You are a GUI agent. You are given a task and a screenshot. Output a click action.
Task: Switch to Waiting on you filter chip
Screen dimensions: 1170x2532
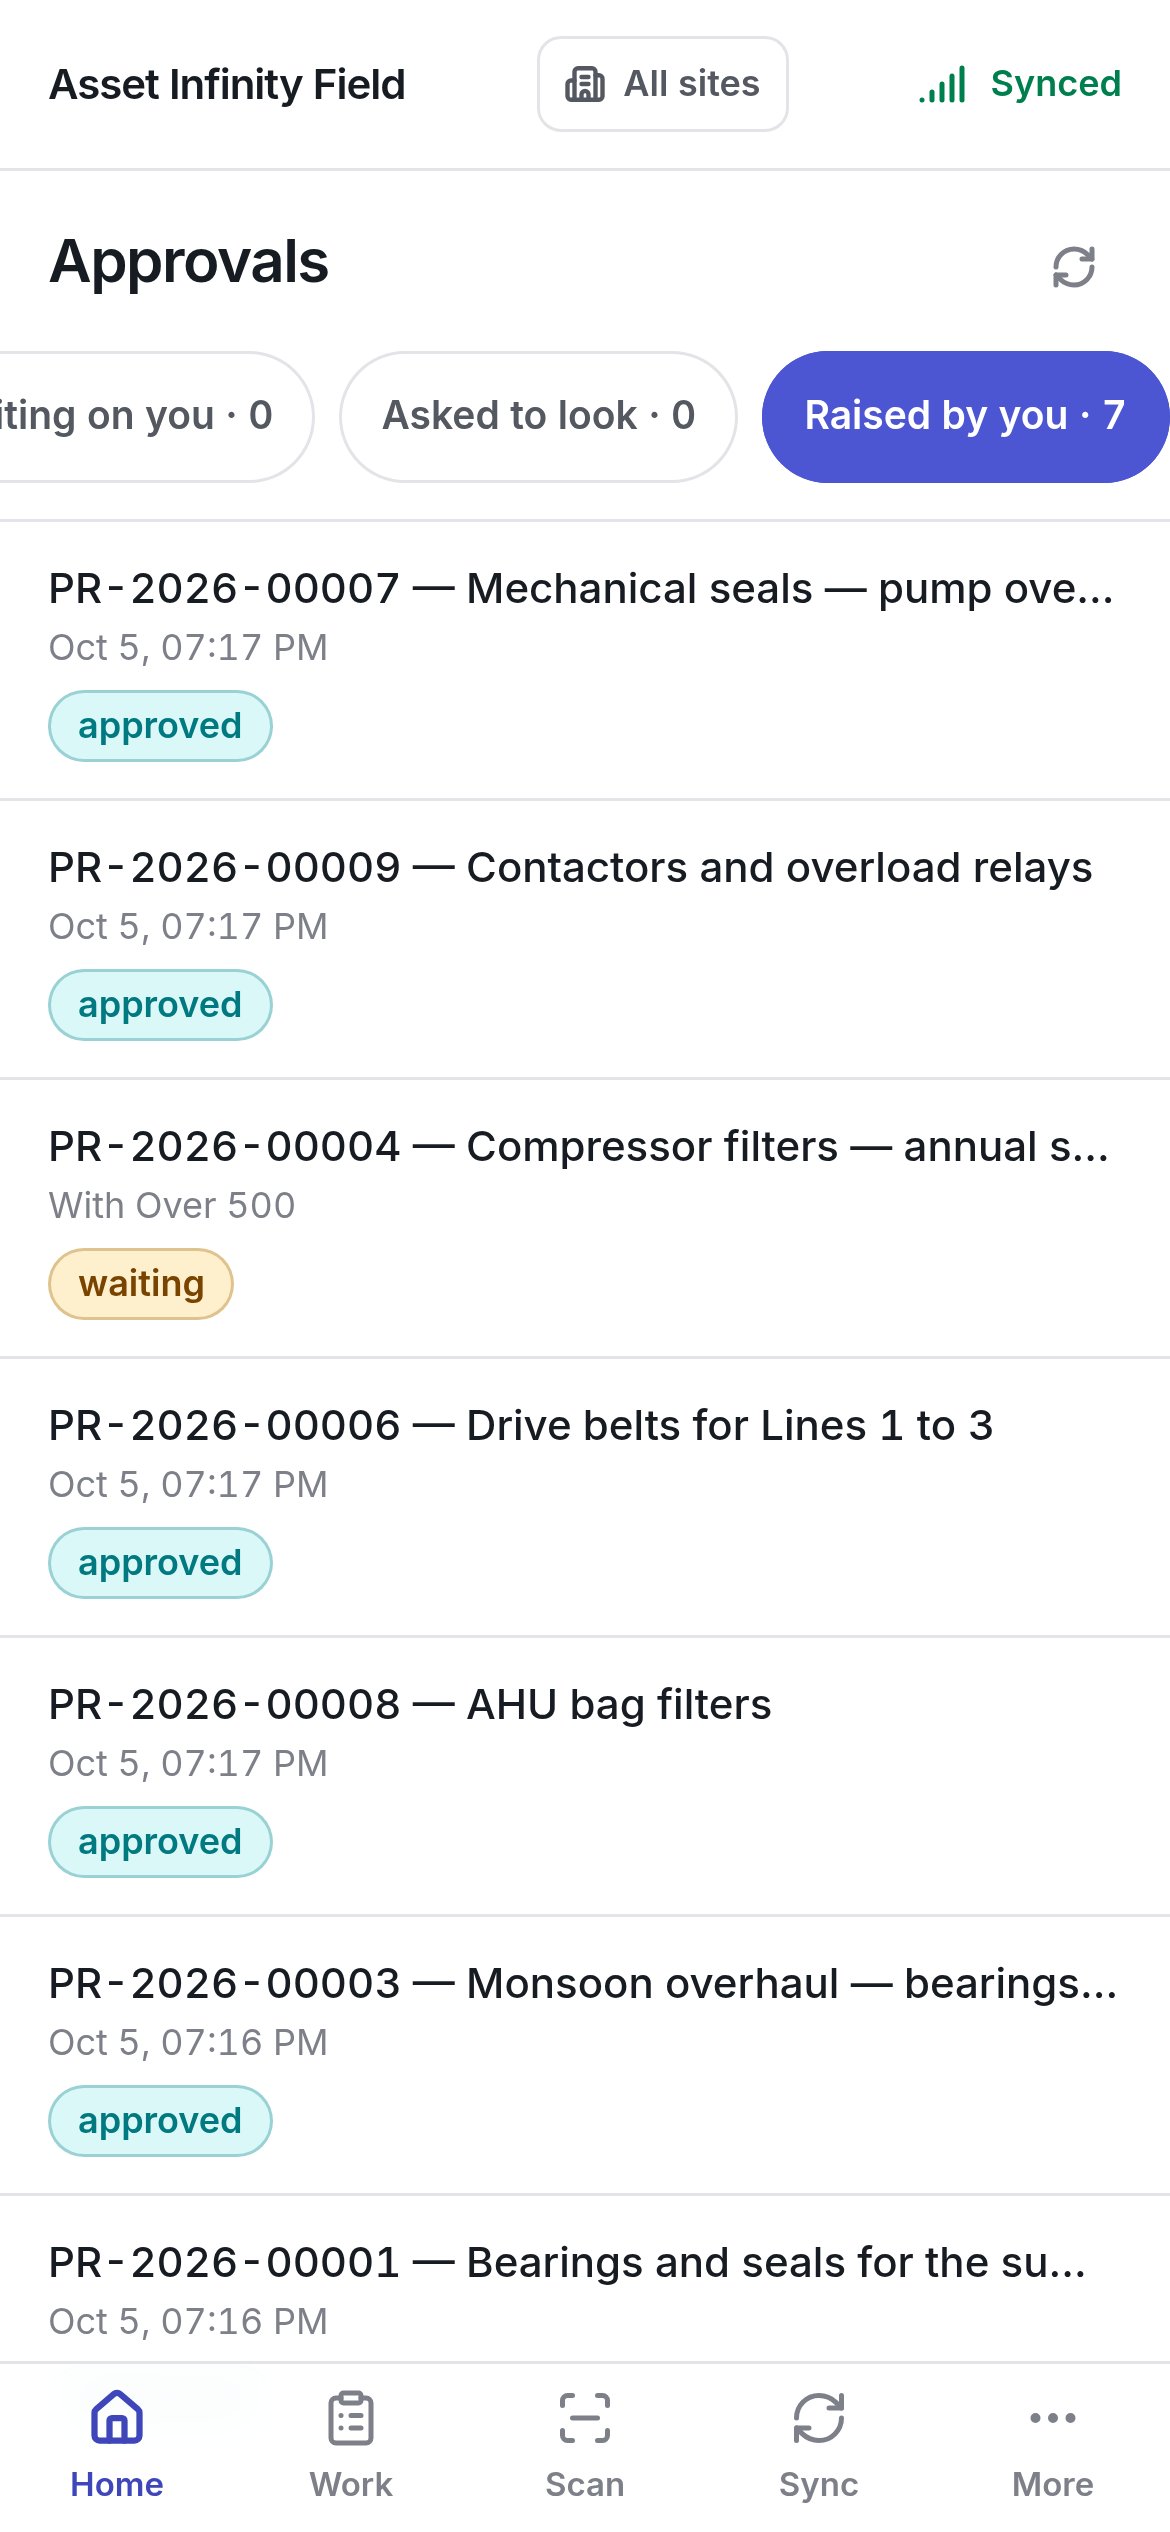[x=155, y=416]
